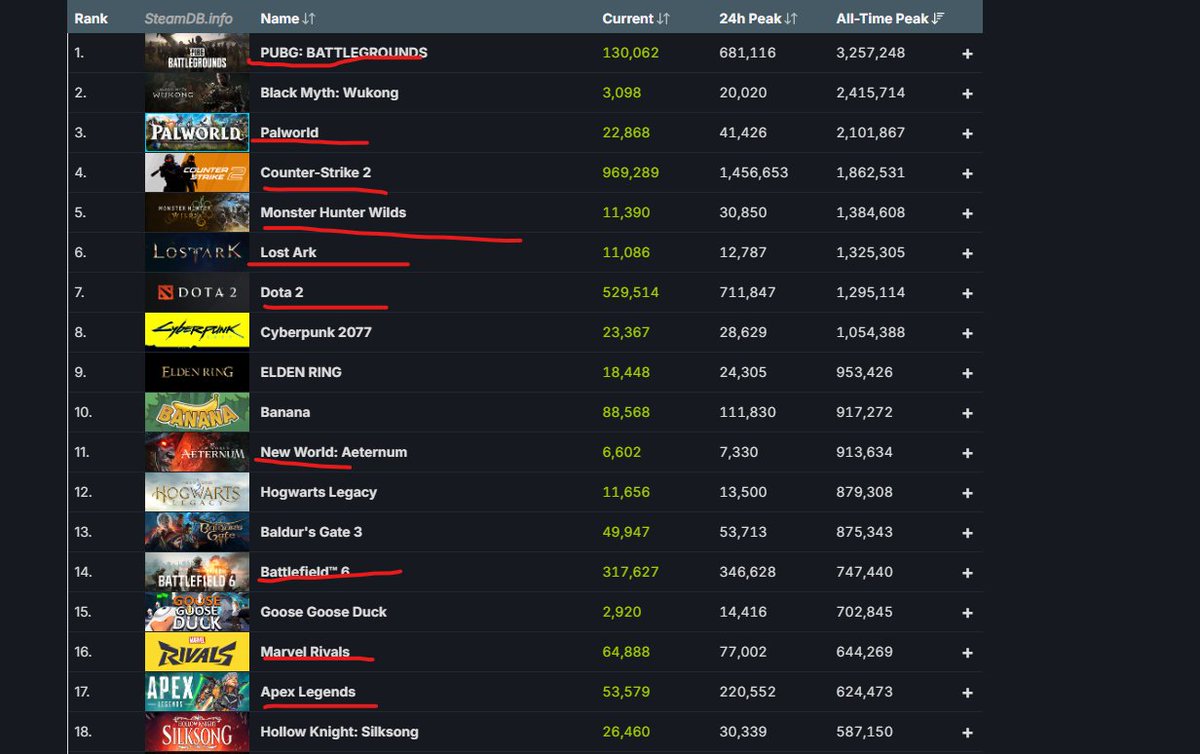Open the ELDEN RING game link
Viewport: 1200px width, 754px height.
click(301, 372)
